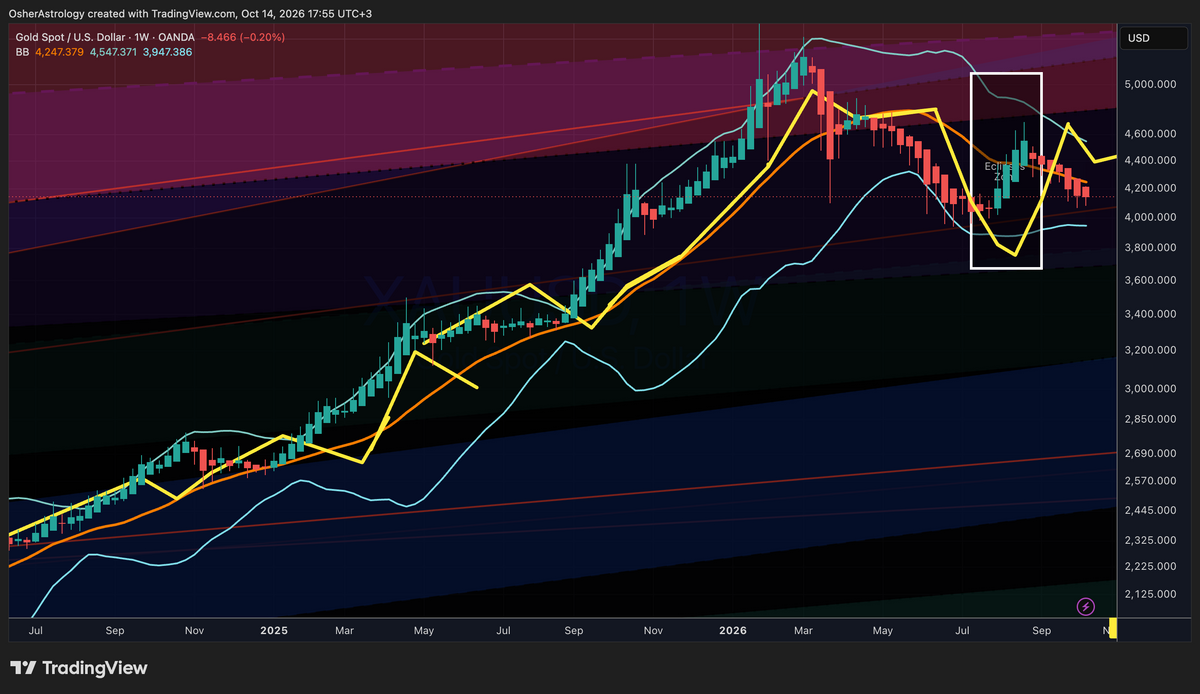Click the Eclipses Zone label inside the white rectangle
Screen dimensions: 1200x694
(1004, 171)
